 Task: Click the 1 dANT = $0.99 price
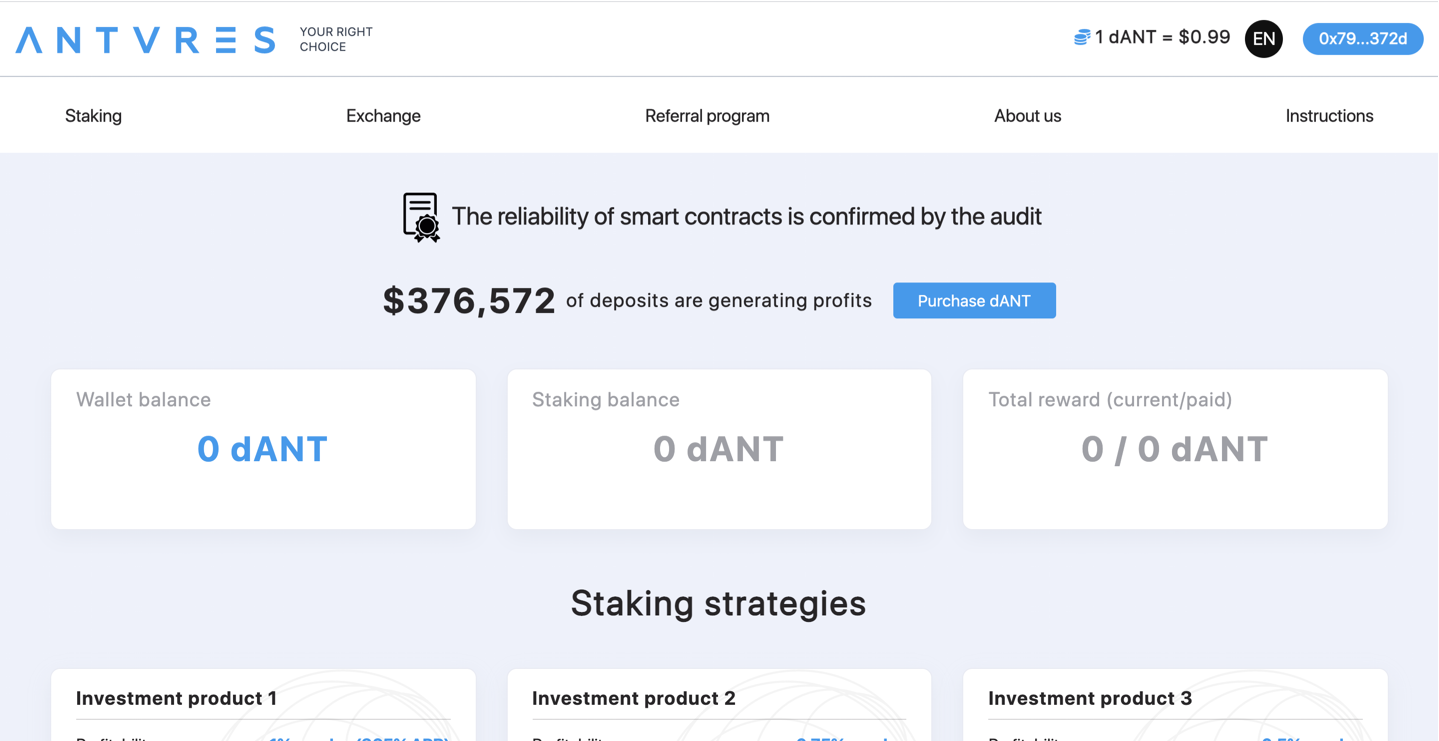[x=1162, y=38]
